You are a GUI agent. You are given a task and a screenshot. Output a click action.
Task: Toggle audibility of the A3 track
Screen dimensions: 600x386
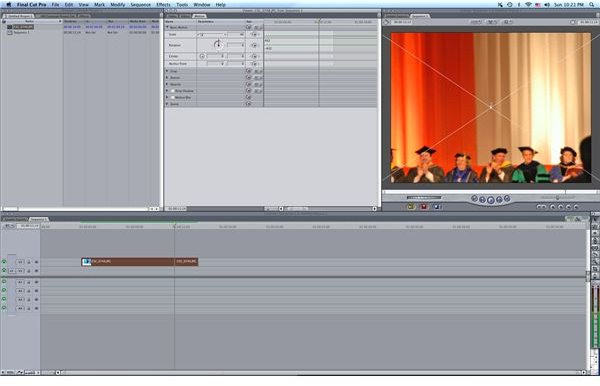tap(4, 299)
